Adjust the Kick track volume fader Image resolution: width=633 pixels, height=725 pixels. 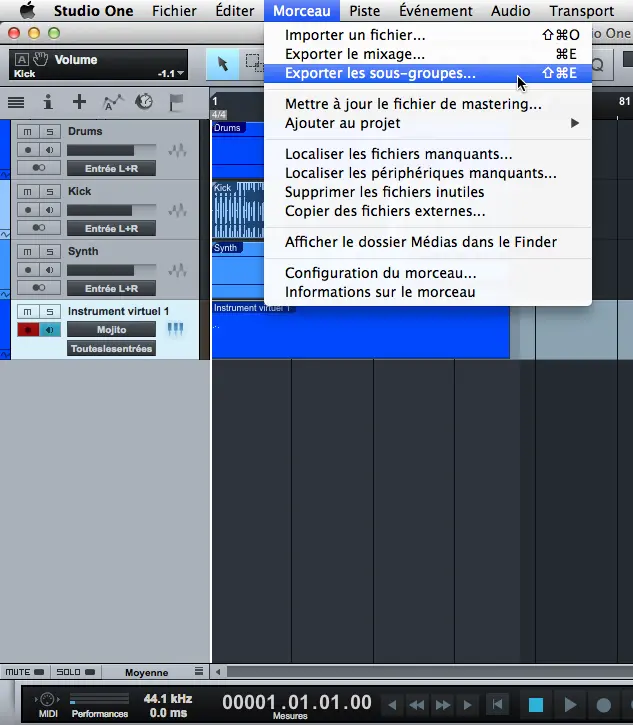click(x=111, y=210)
